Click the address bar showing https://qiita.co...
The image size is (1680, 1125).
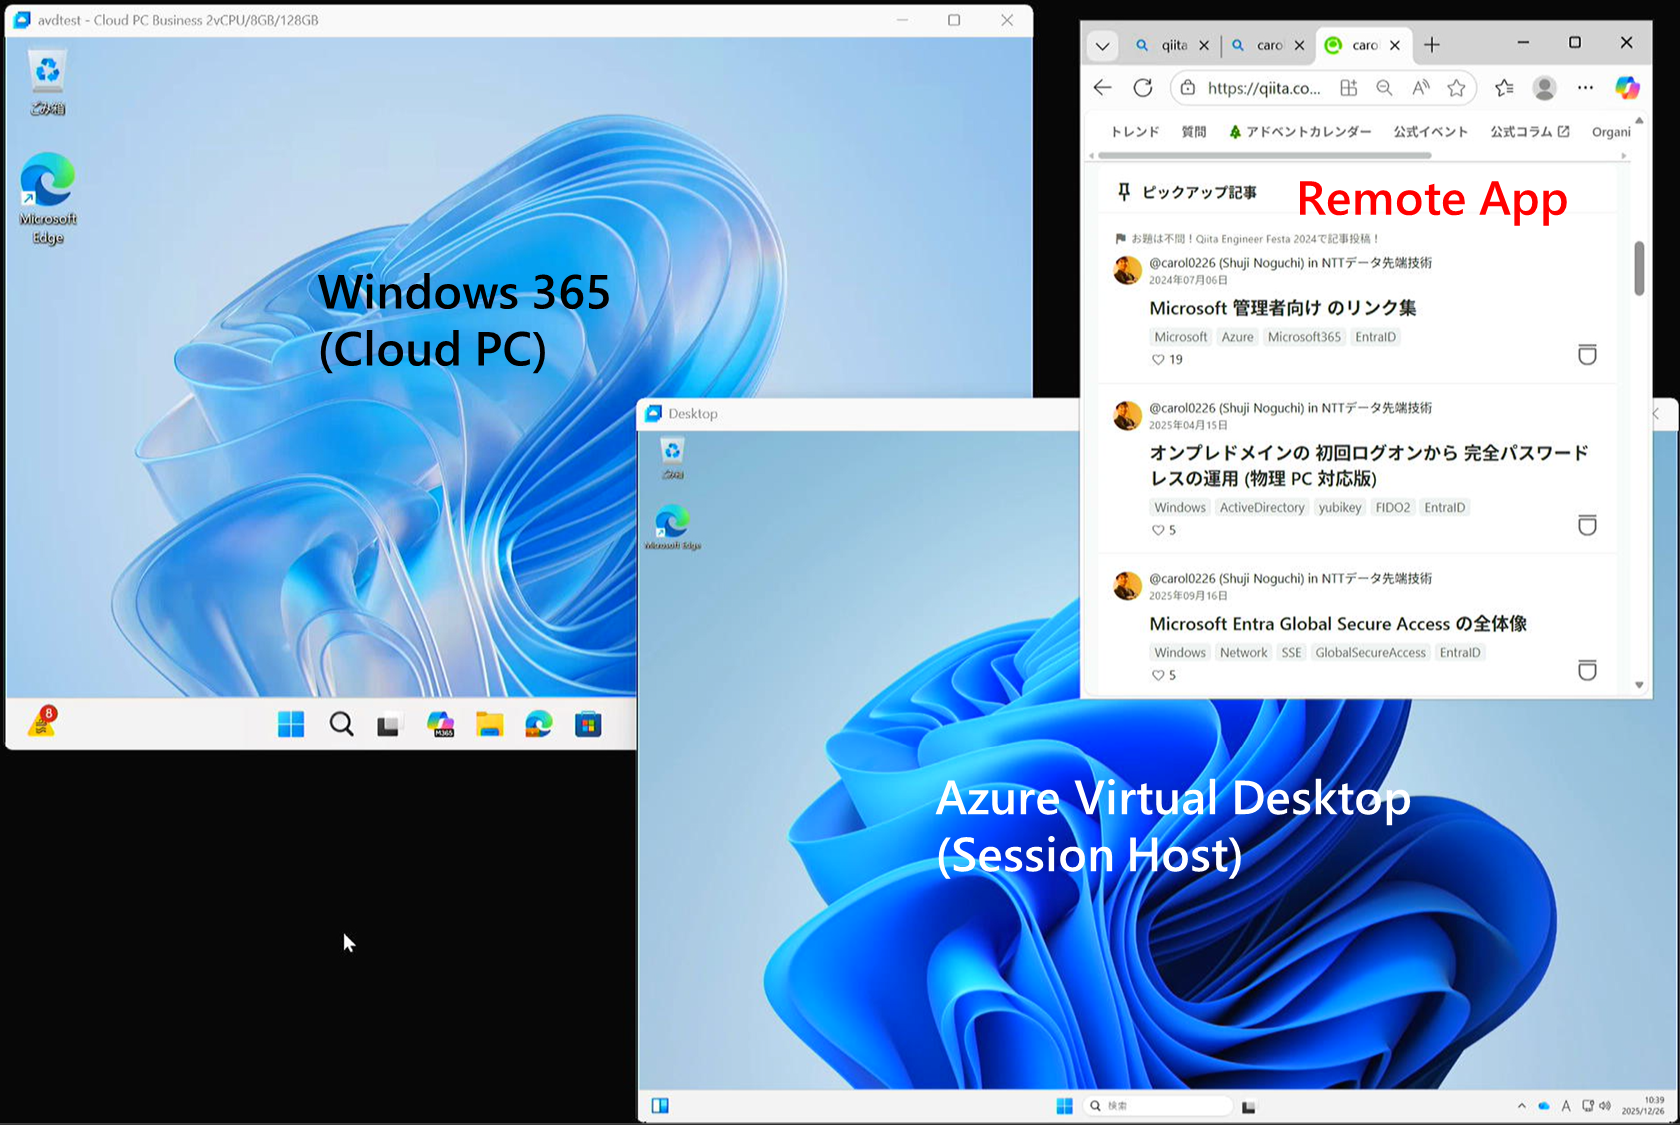click(x=1264, y=88)
